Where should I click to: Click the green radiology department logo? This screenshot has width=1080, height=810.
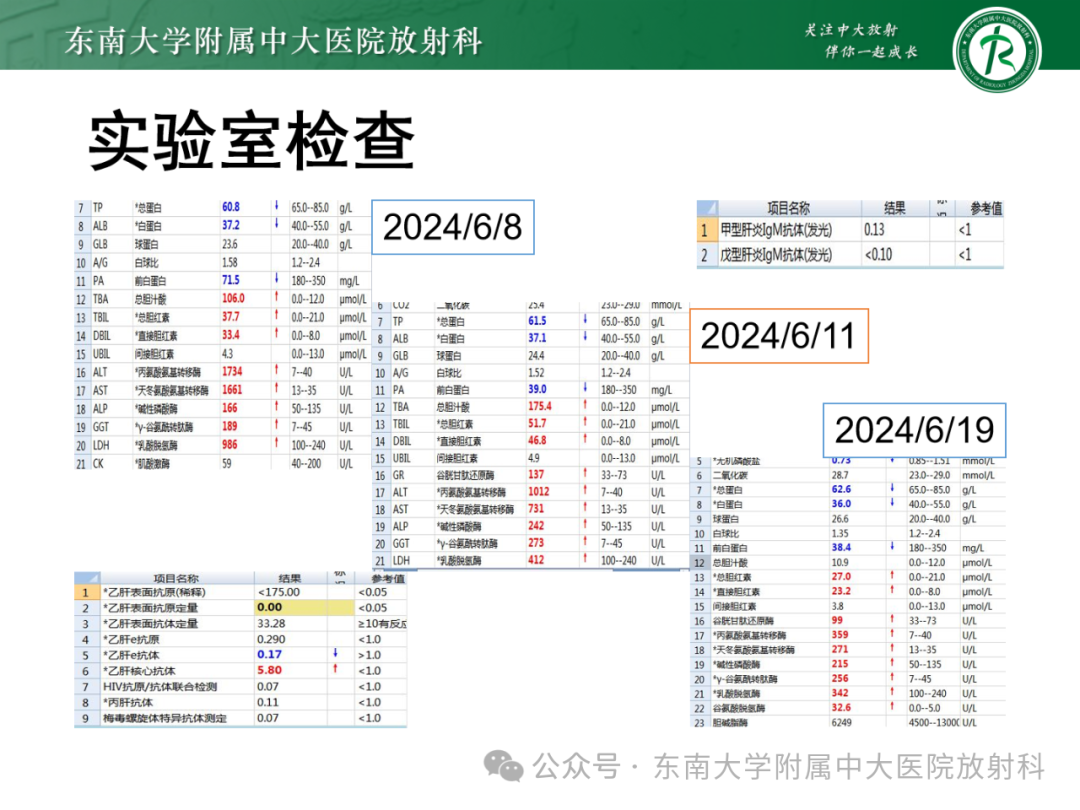996,50
